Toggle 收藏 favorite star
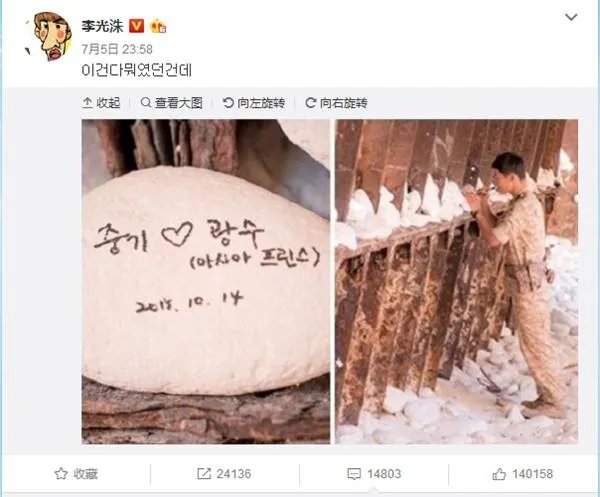The height and width of the screenshot is (497, 600). (x=76, y=474)
